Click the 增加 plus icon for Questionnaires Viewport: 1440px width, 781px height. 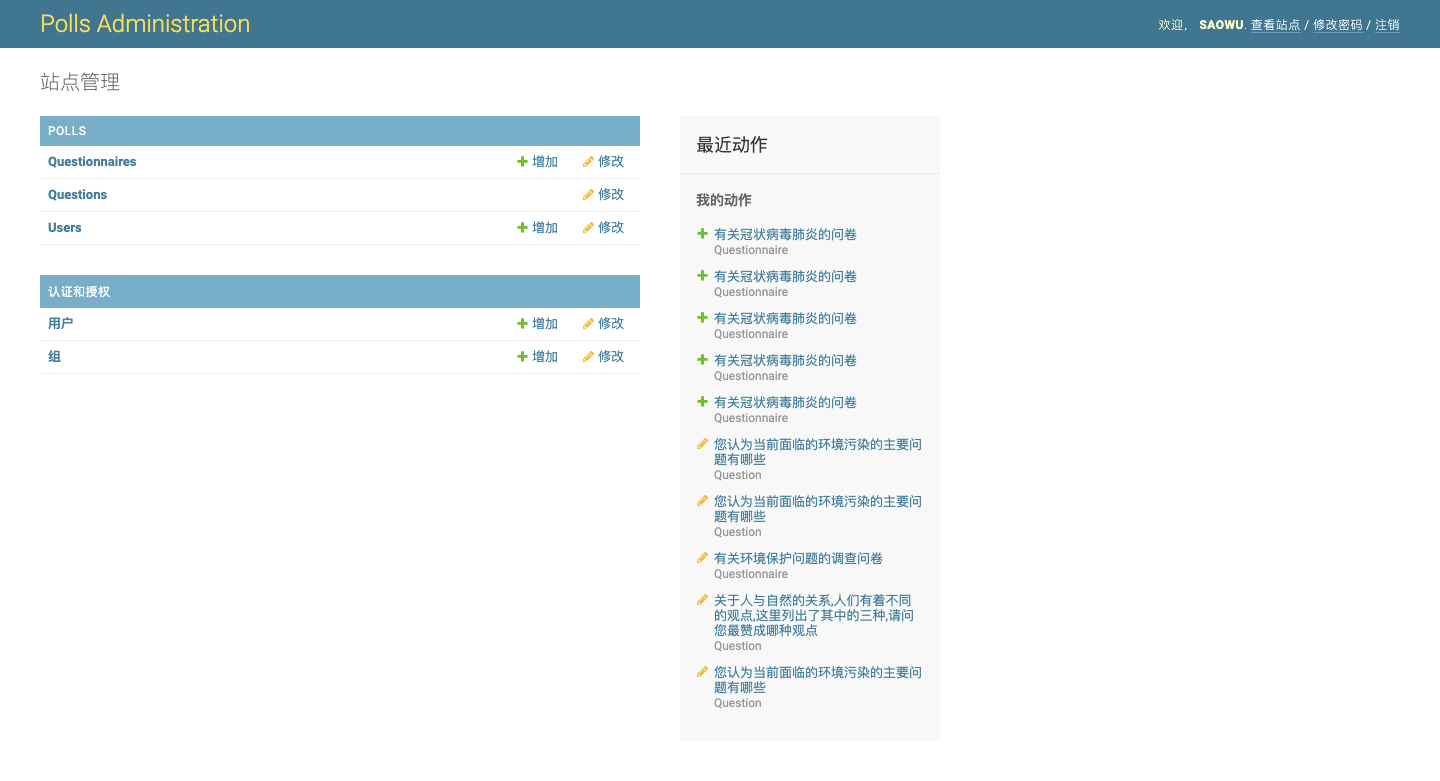point(521,161)
